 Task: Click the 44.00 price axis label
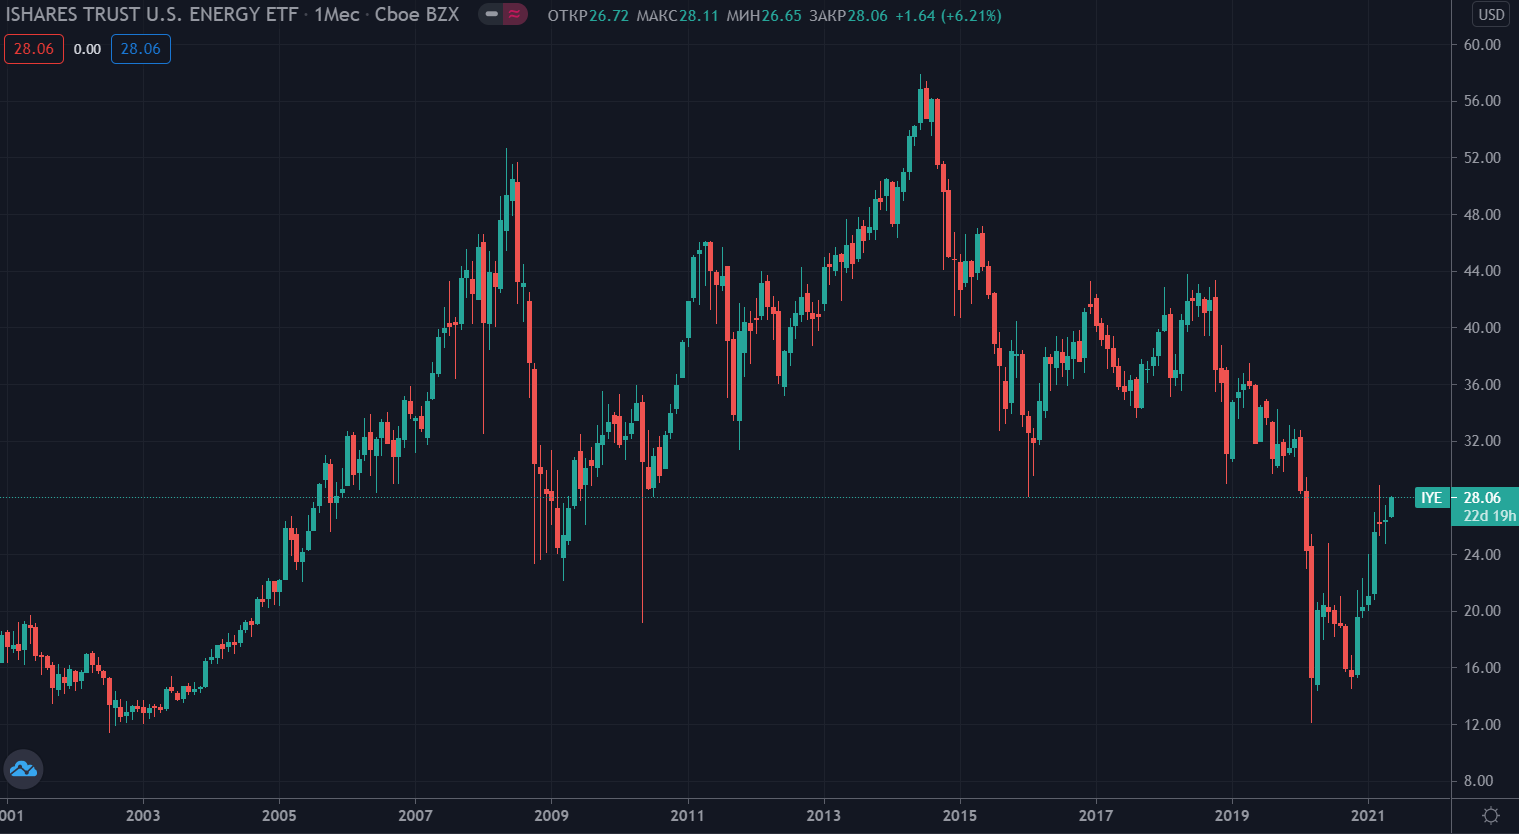click(x=1482, y=271)
